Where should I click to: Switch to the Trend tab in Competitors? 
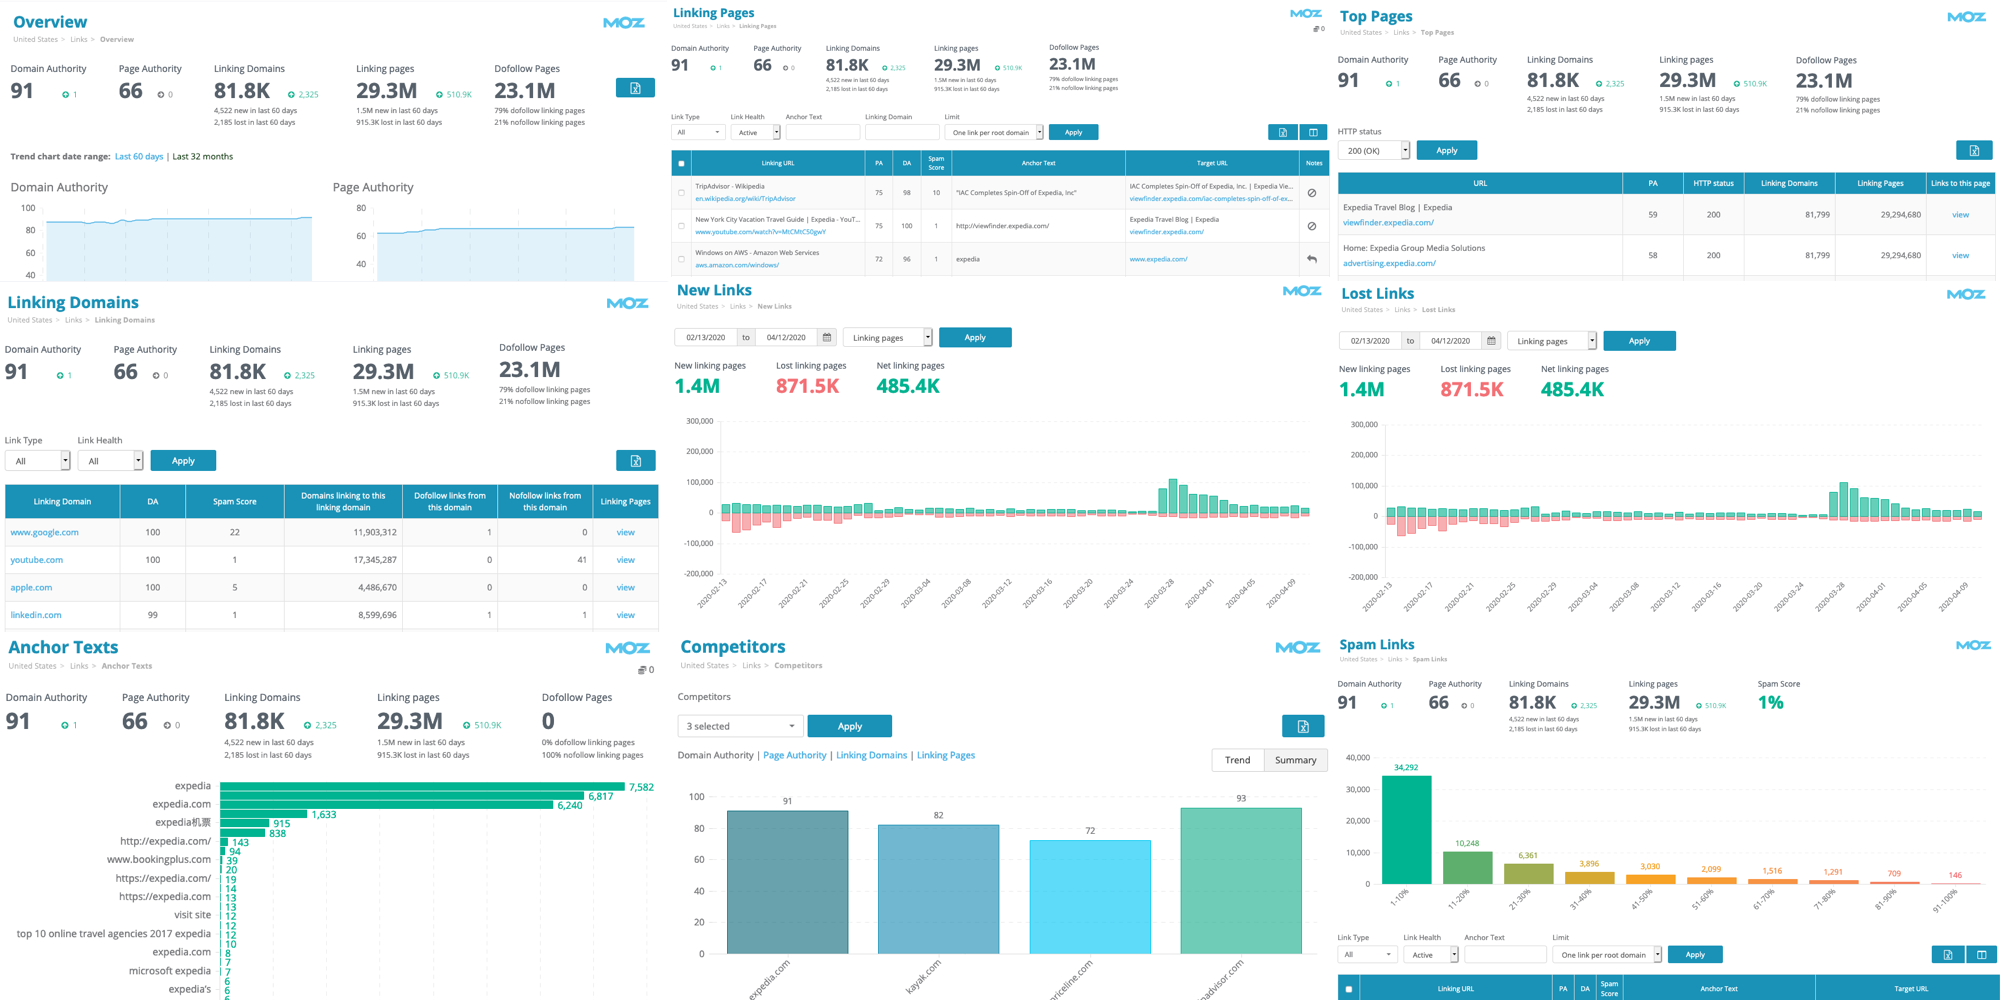pos(1237,760)
